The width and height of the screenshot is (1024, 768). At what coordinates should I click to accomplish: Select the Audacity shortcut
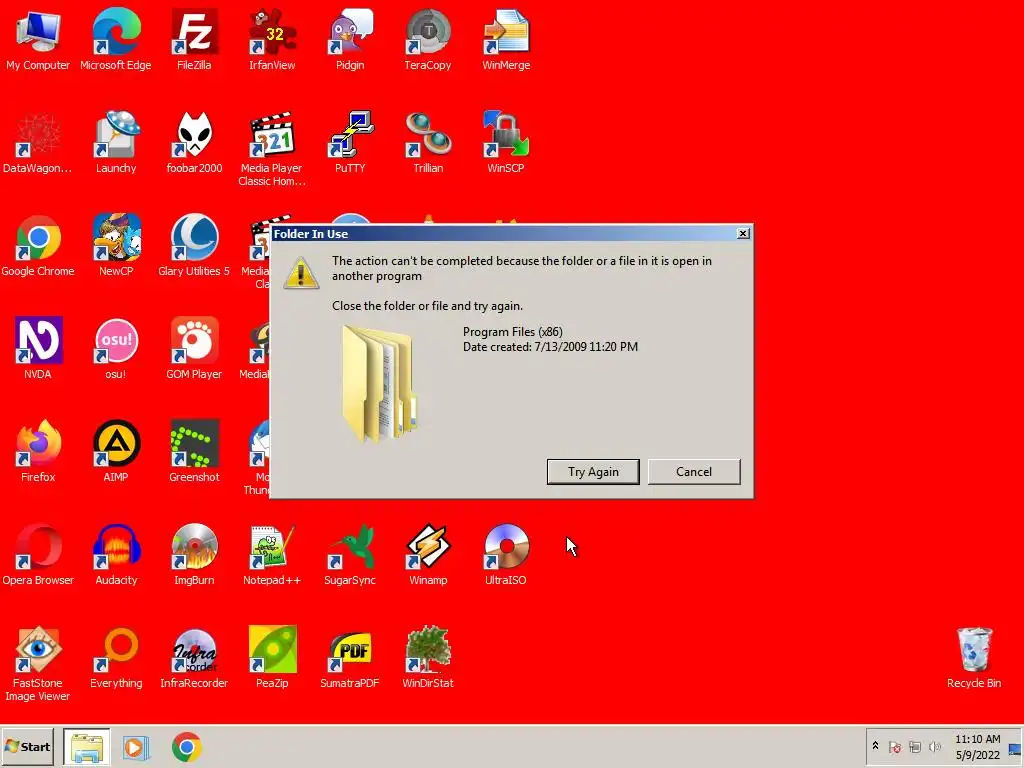tap(116, 555)
